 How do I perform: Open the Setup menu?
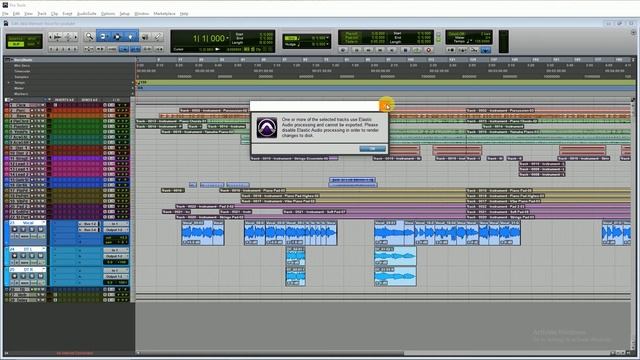tap(124, 13)
